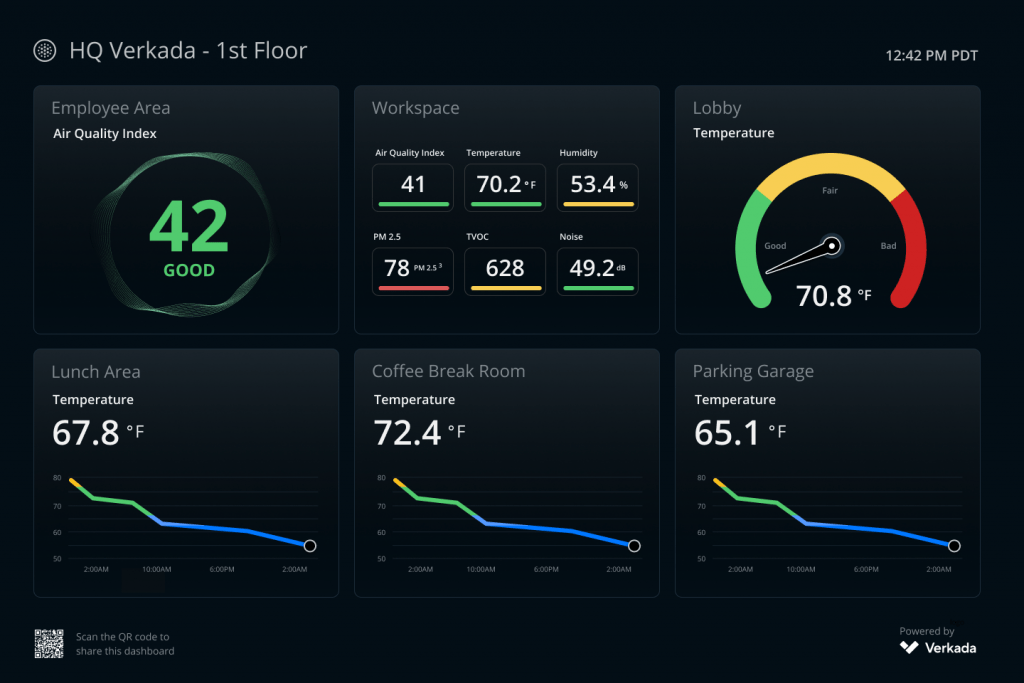The height and width of the screenshot is (683, 1024).
Task: Click the 12:42 PM PDT time display
Action: coord(931,56)
